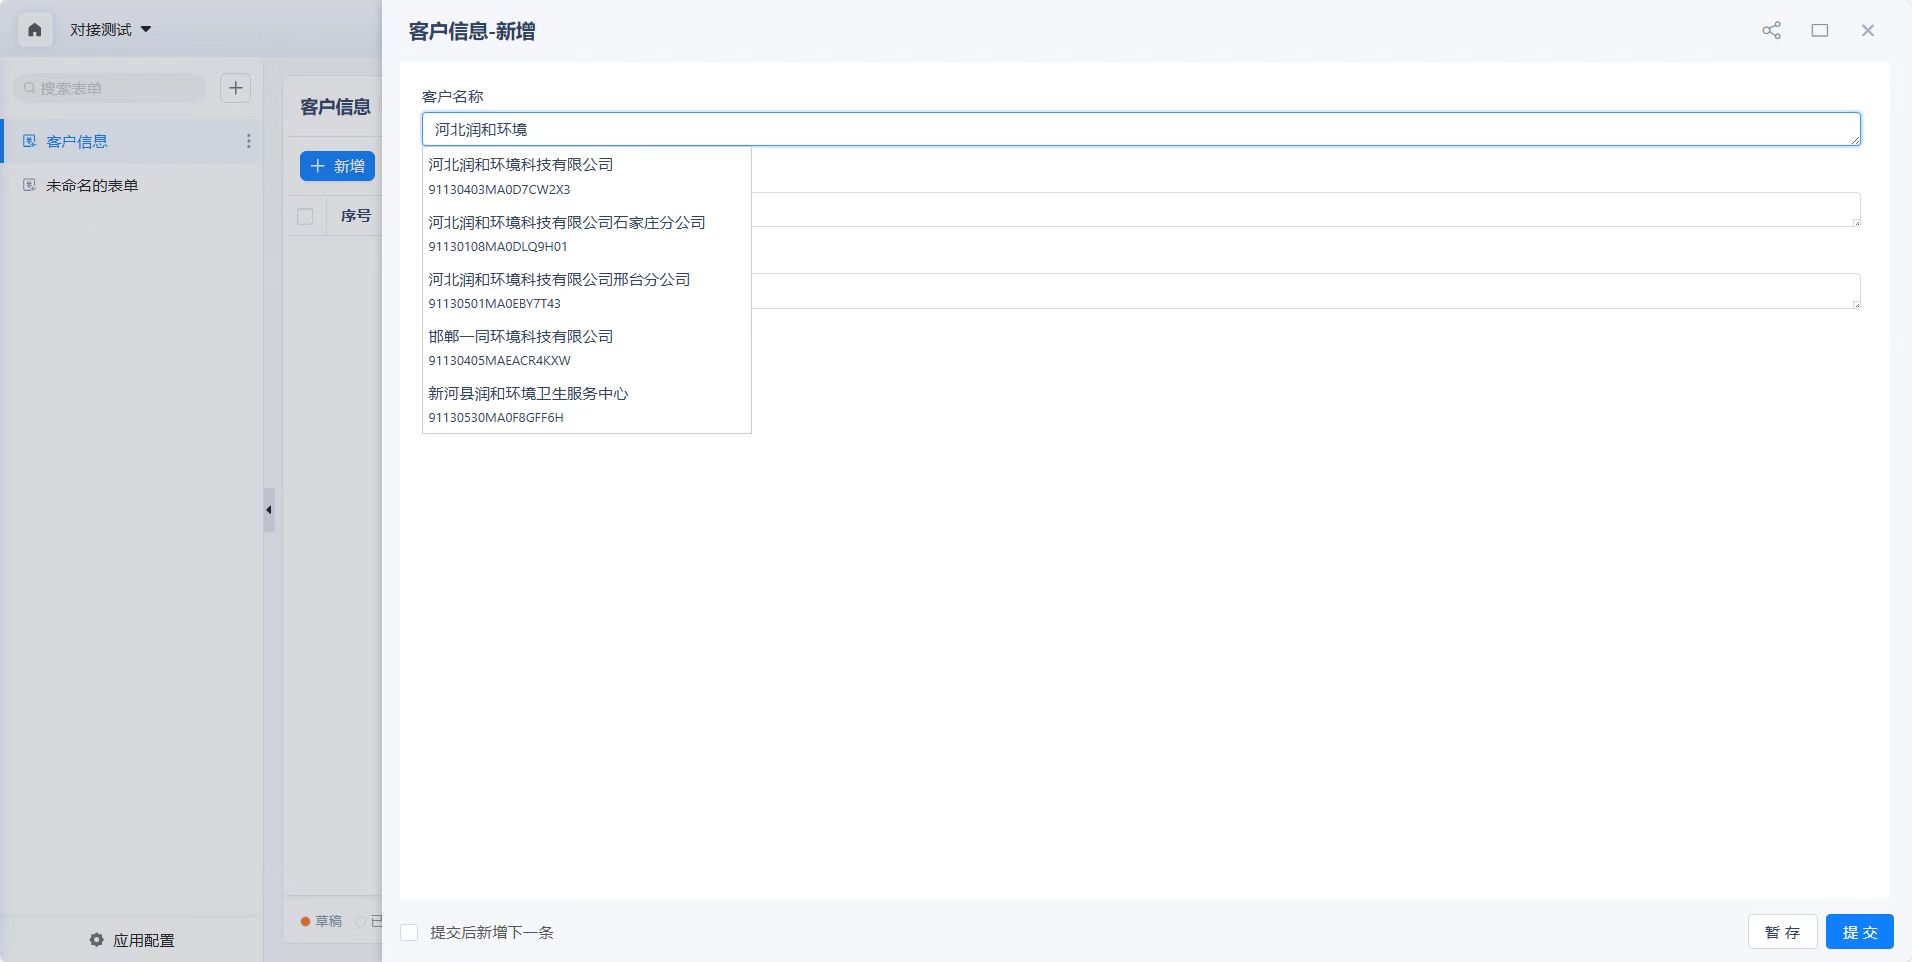Viewport: 1912px width, 962px height.
Task: Click the share icon in dialog header
Action: click(1771, 31)
